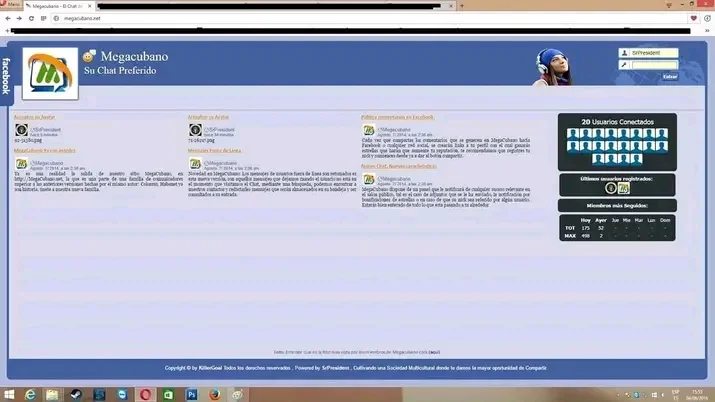The height and width of the screenshot is (402, 715).
Task: Open Firefox from taskbar
Action: [214, 395]
